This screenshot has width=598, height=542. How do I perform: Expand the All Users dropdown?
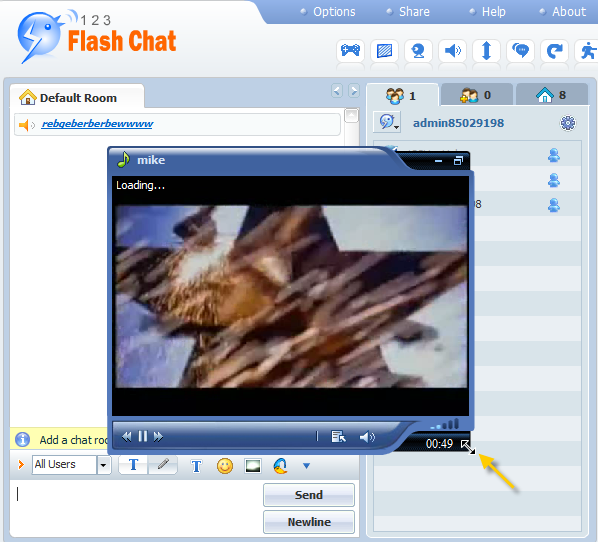click(x=103, y=465)
